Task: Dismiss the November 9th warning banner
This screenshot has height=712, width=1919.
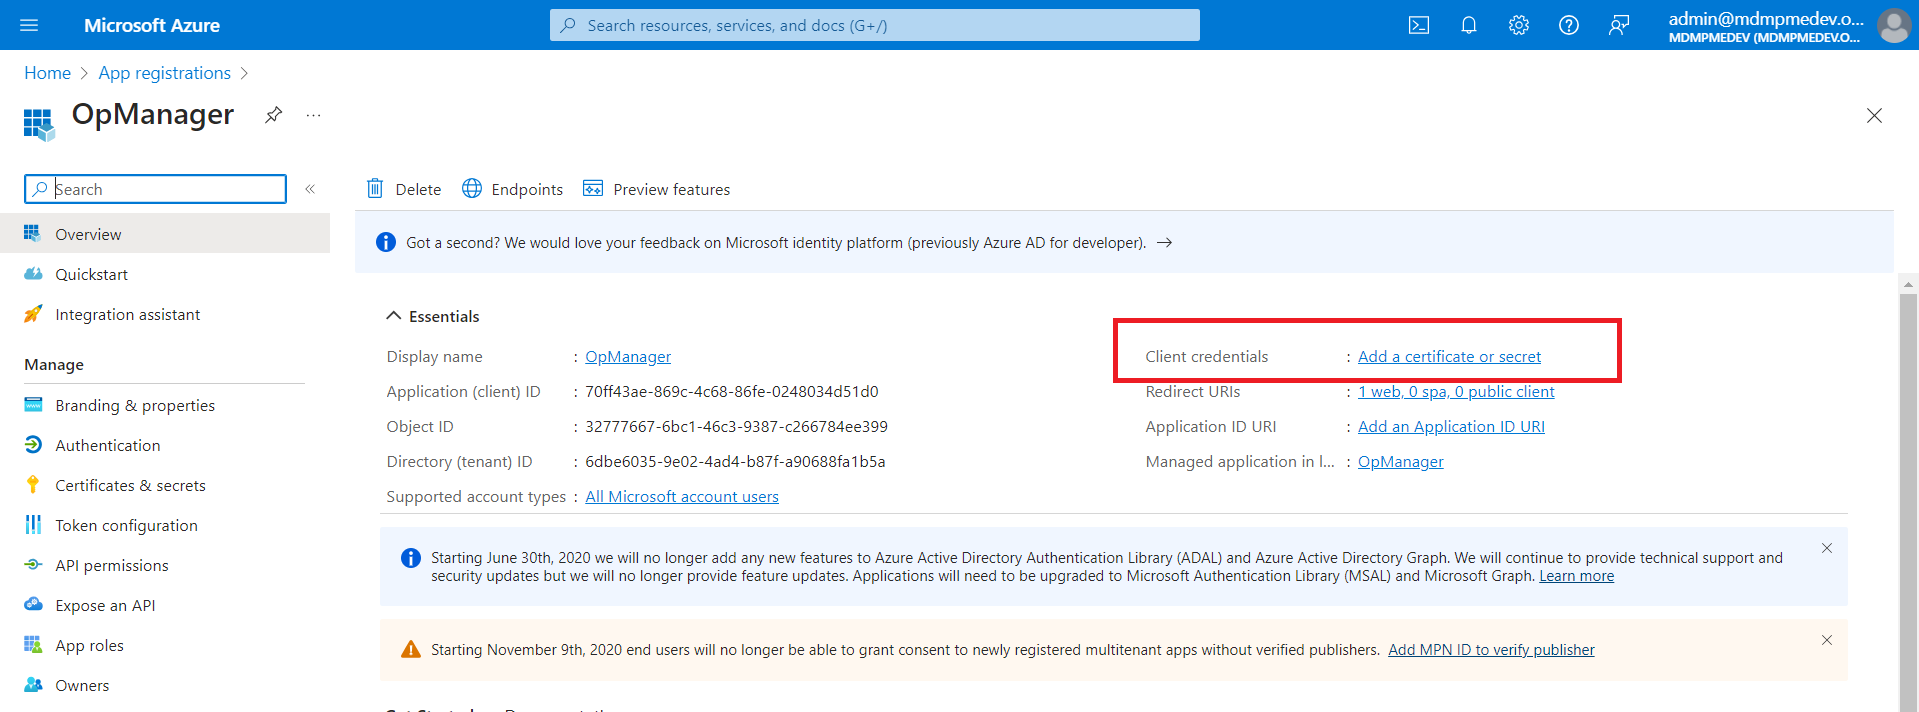Action: (1827, 640)
